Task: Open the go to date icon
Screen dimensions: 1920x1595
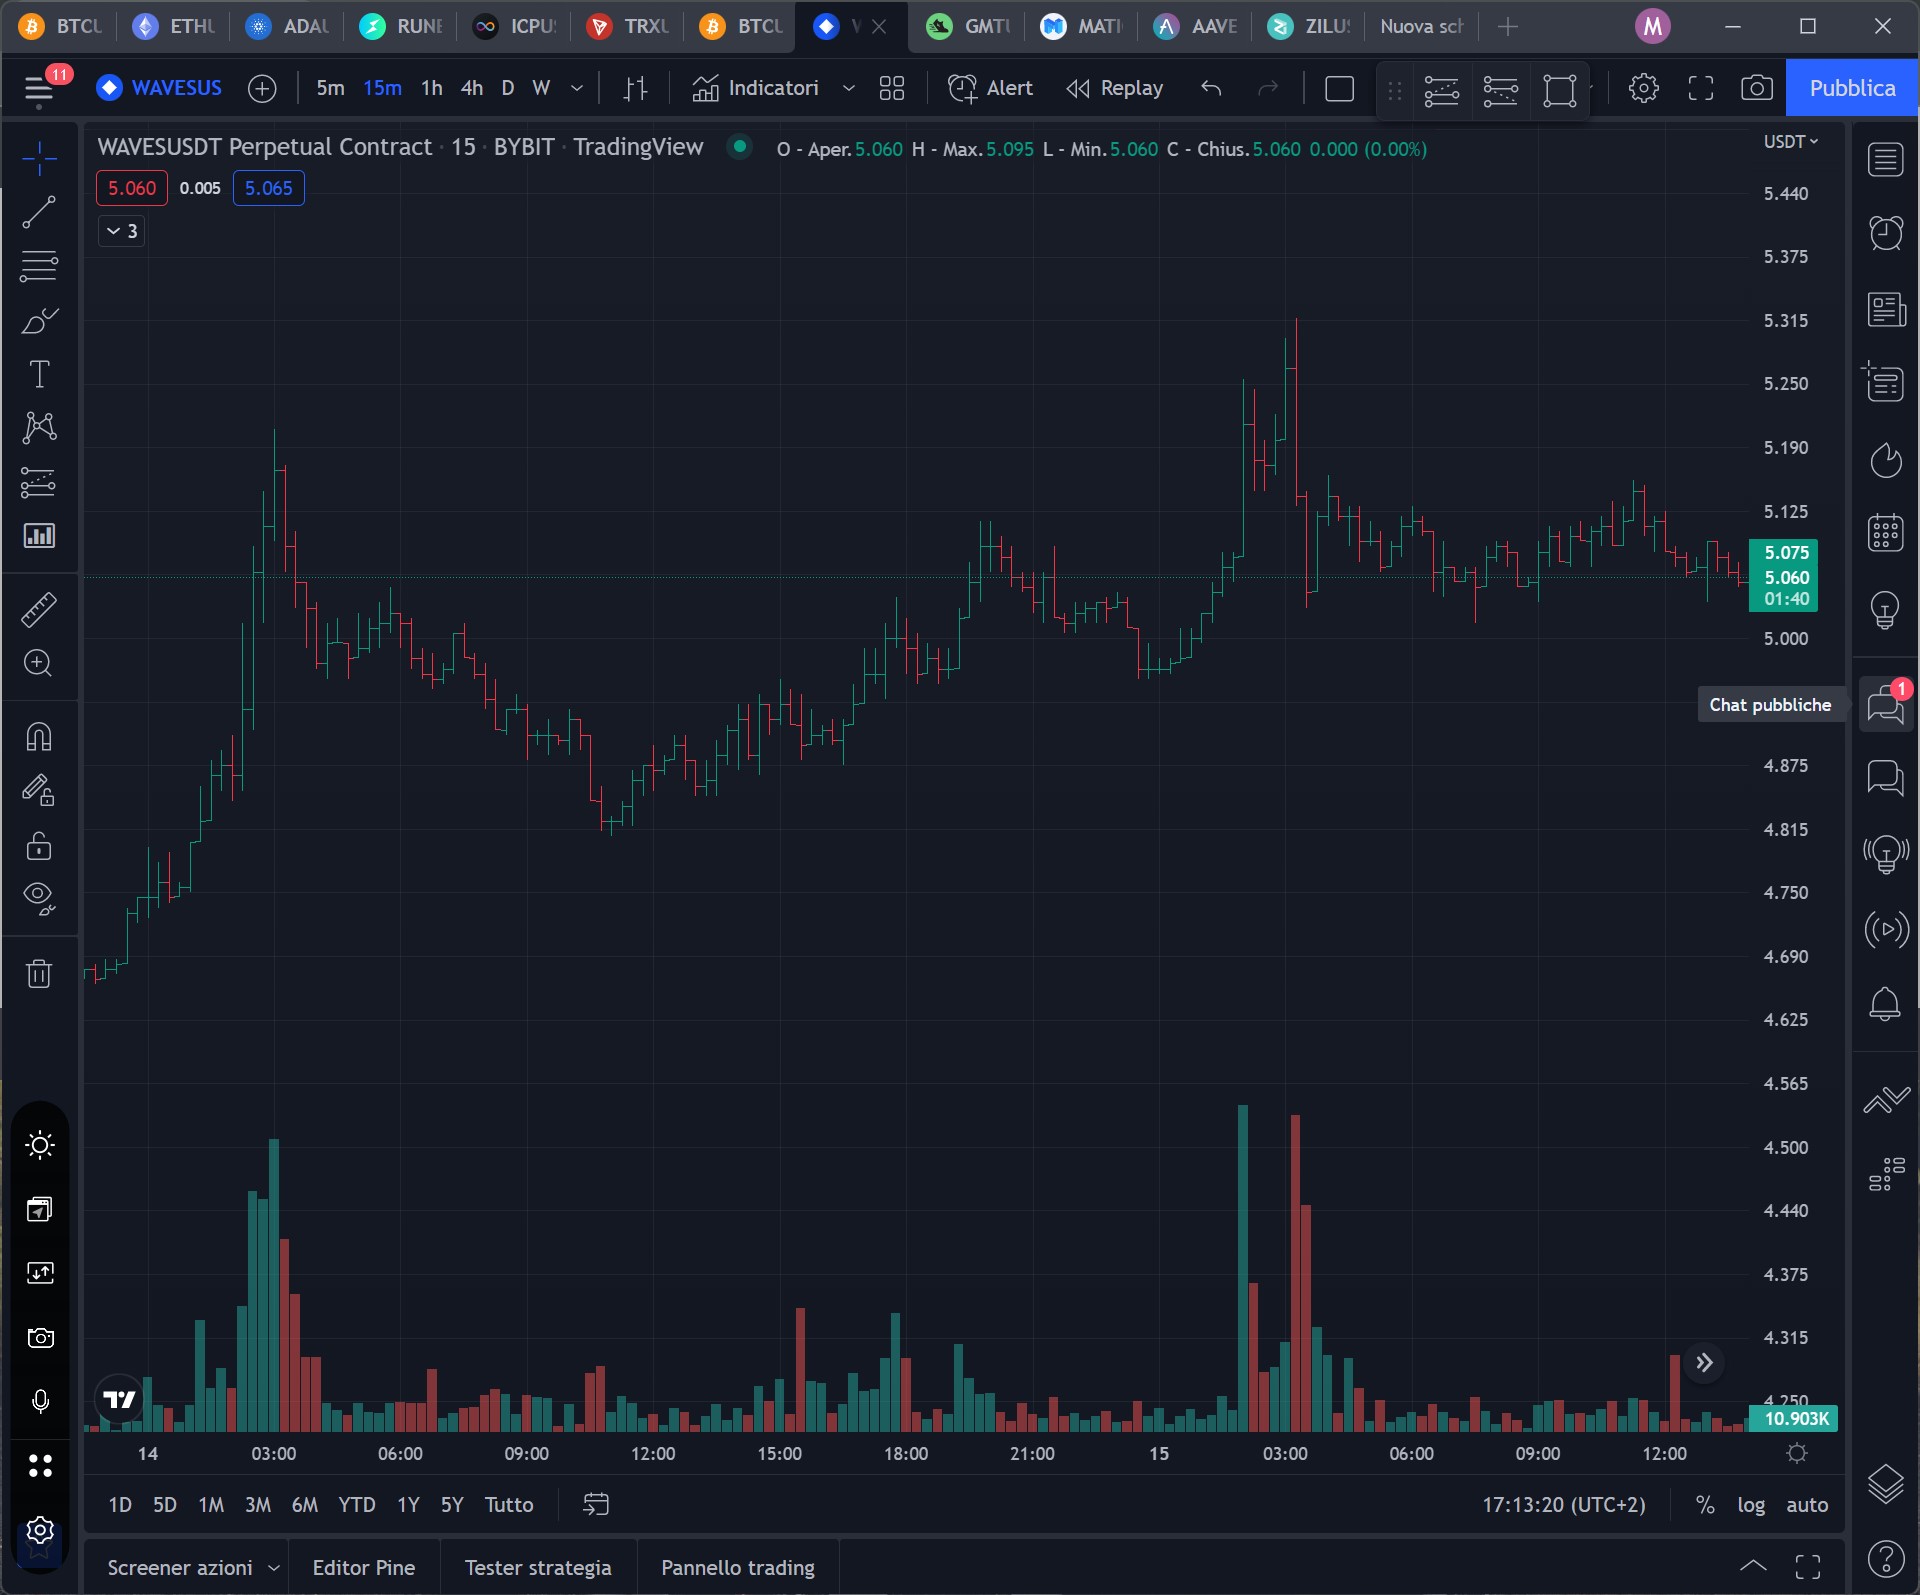Action: (x=596, y=1505)
